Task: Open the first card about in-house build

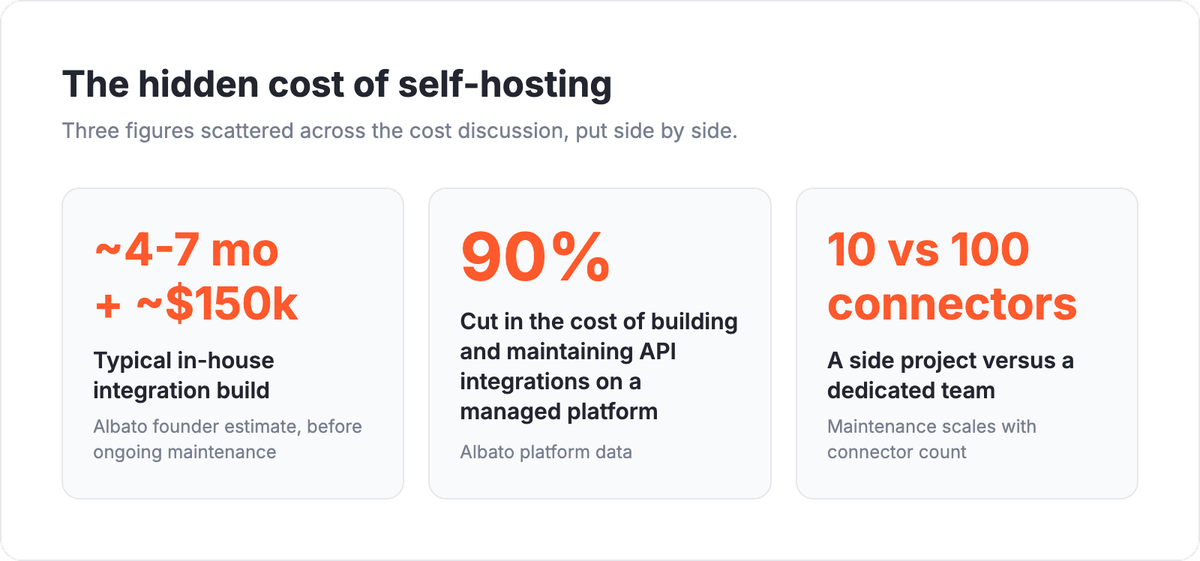Action: (x=233, y=343)
